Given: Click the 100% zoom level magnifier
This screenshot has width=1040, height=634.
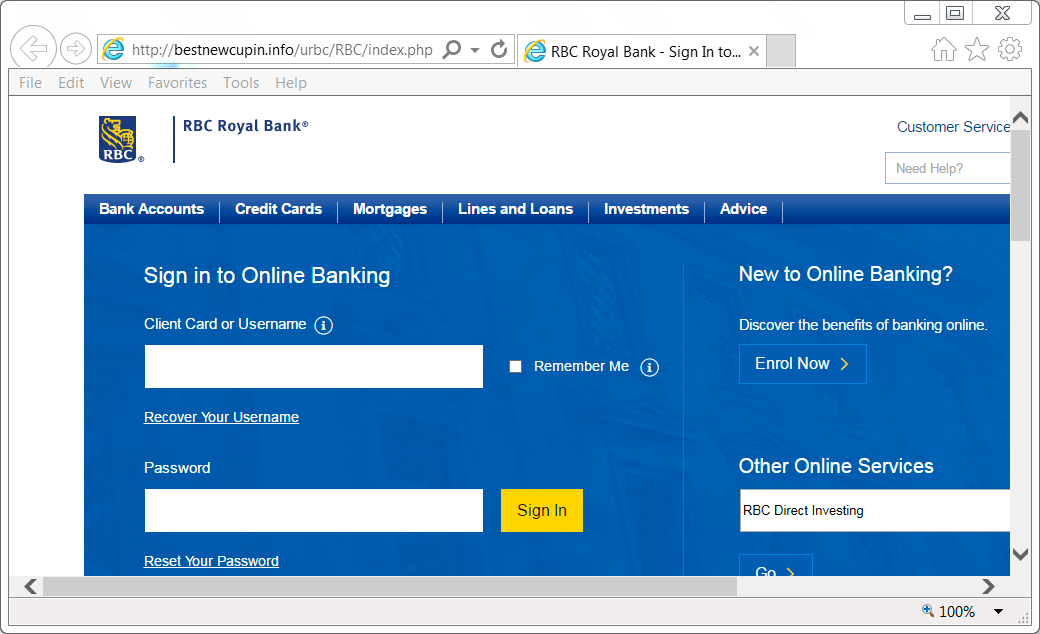Looking at the screenshot, I should (x=928, y=611).
